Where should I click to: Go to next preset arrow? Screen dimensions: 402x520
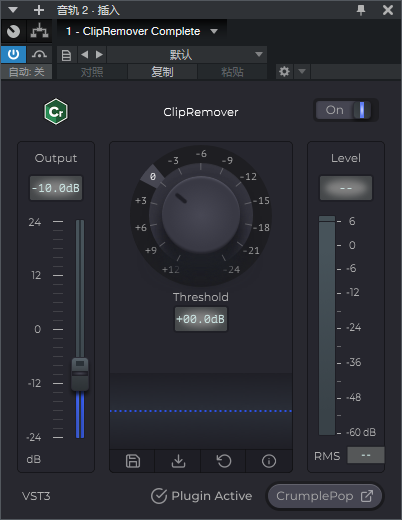[99, 54]
